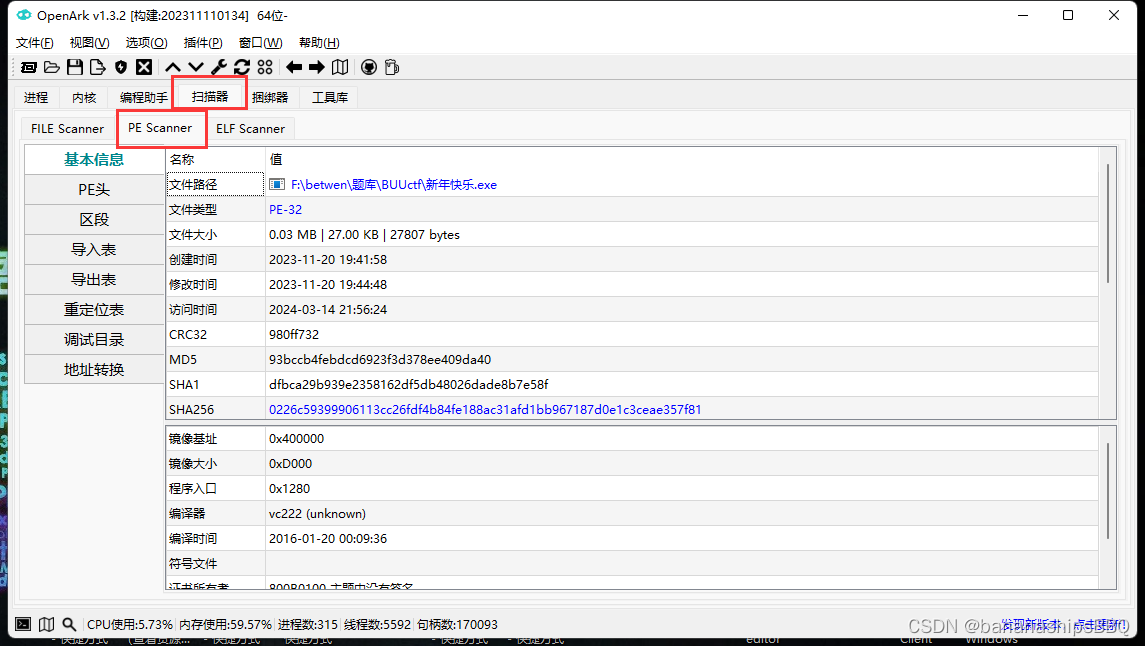
Task: Open the 选项(O) menu
Action: tap(146, 42)
